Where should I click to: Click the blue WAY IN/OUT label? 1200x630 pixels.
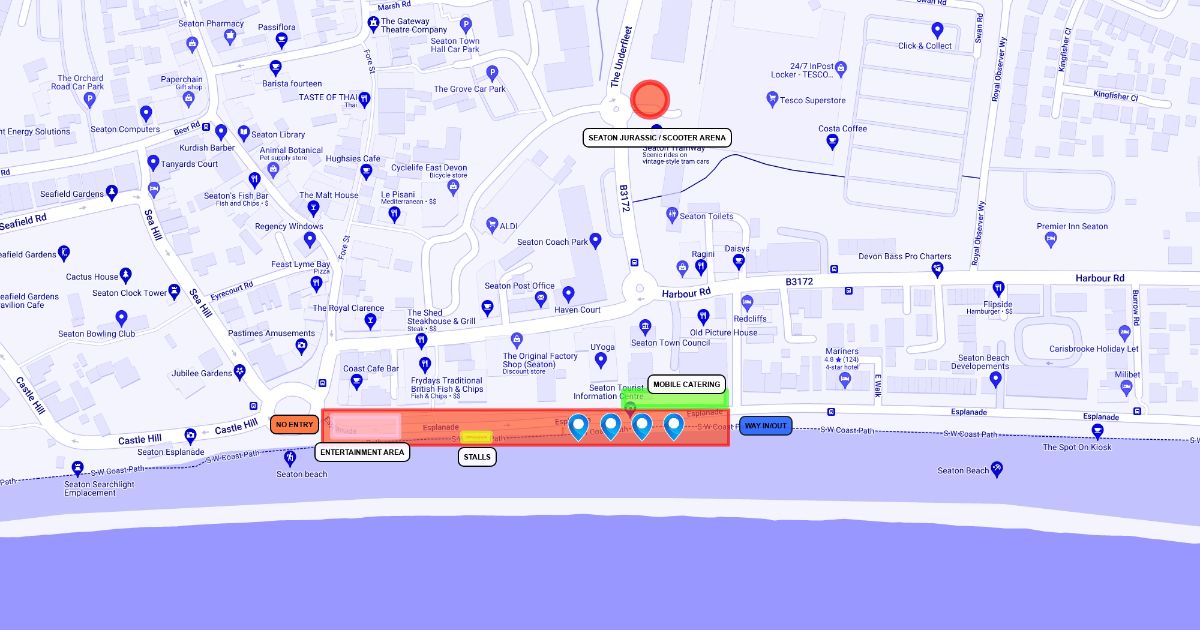coord(766,426)
